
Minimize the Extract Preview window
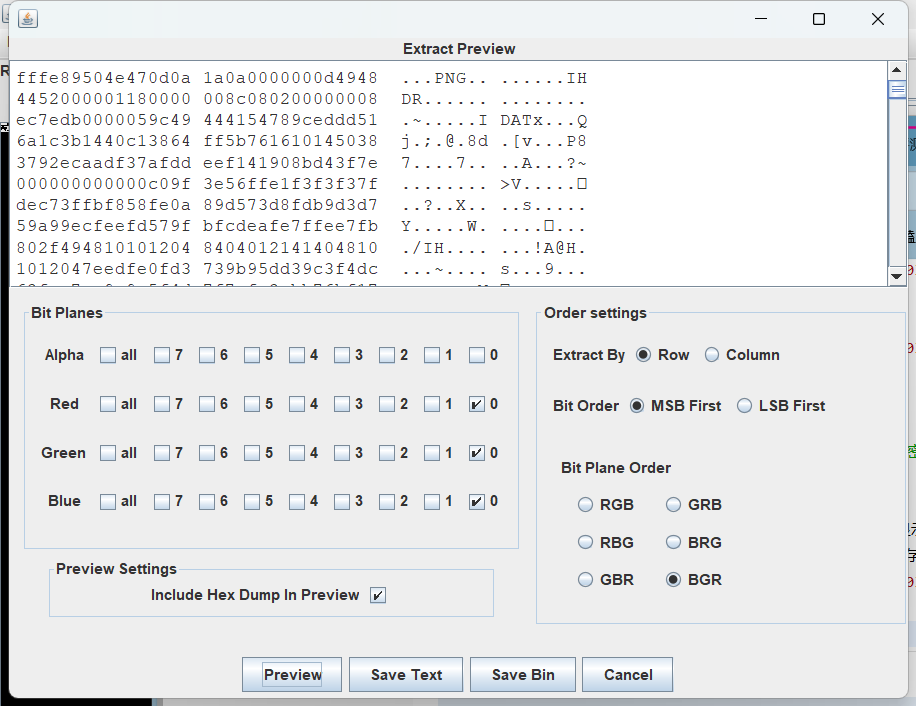tap(761, 19)
